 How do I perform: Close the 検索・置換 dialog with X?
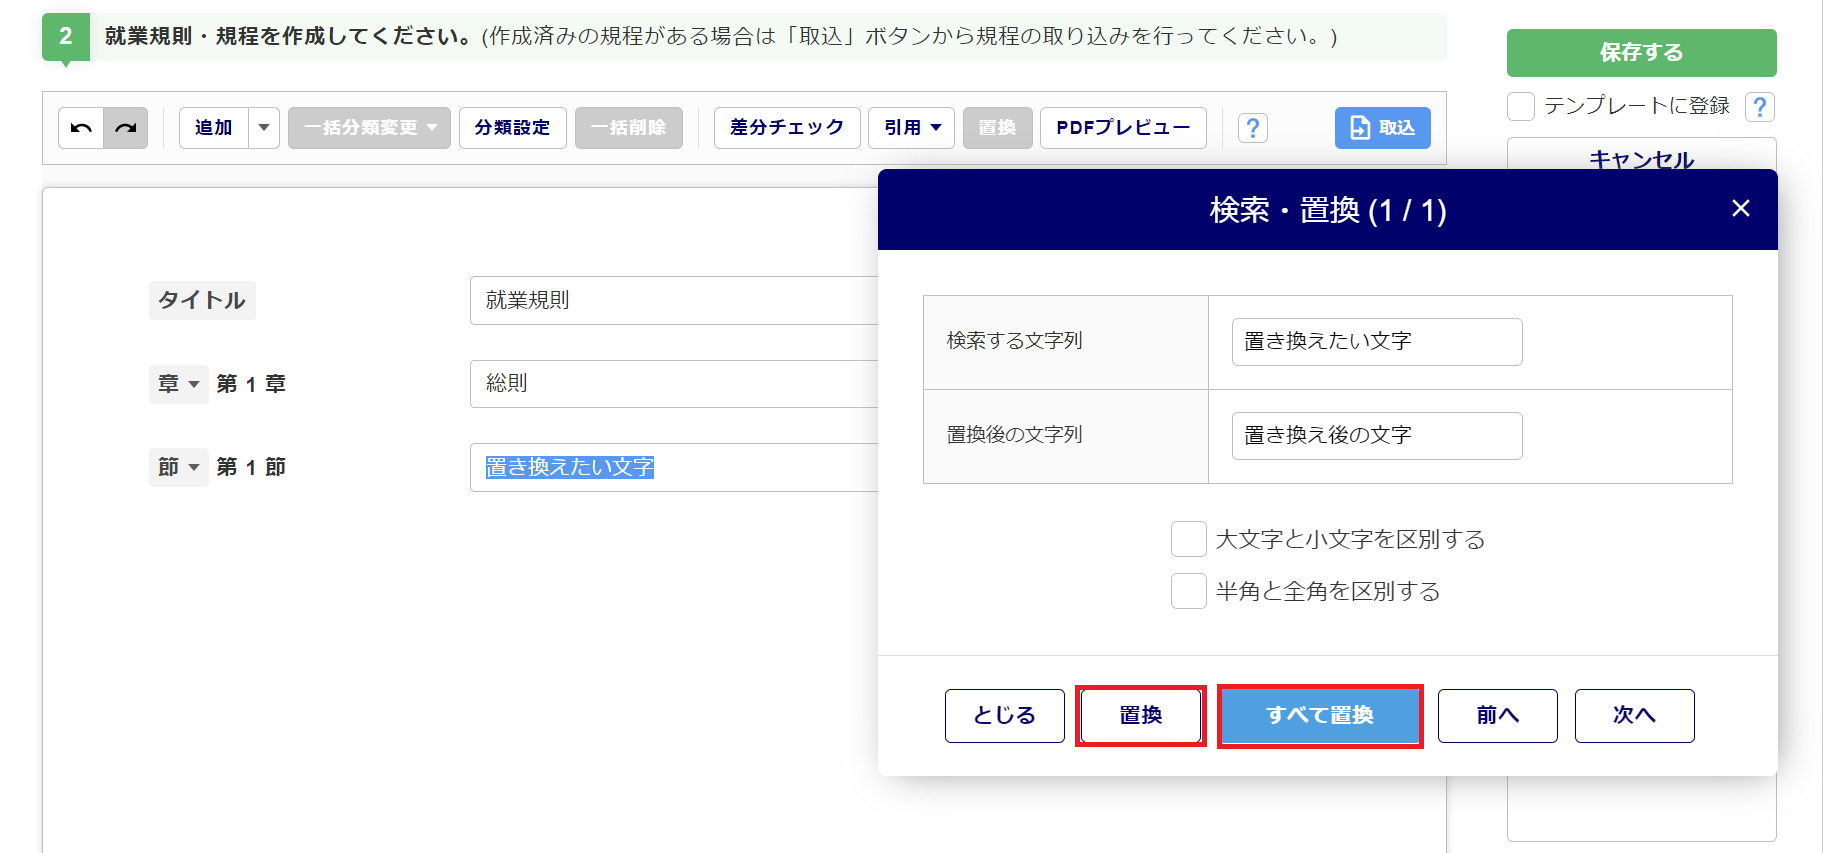pyautogui.click(x=1740, y=208)
